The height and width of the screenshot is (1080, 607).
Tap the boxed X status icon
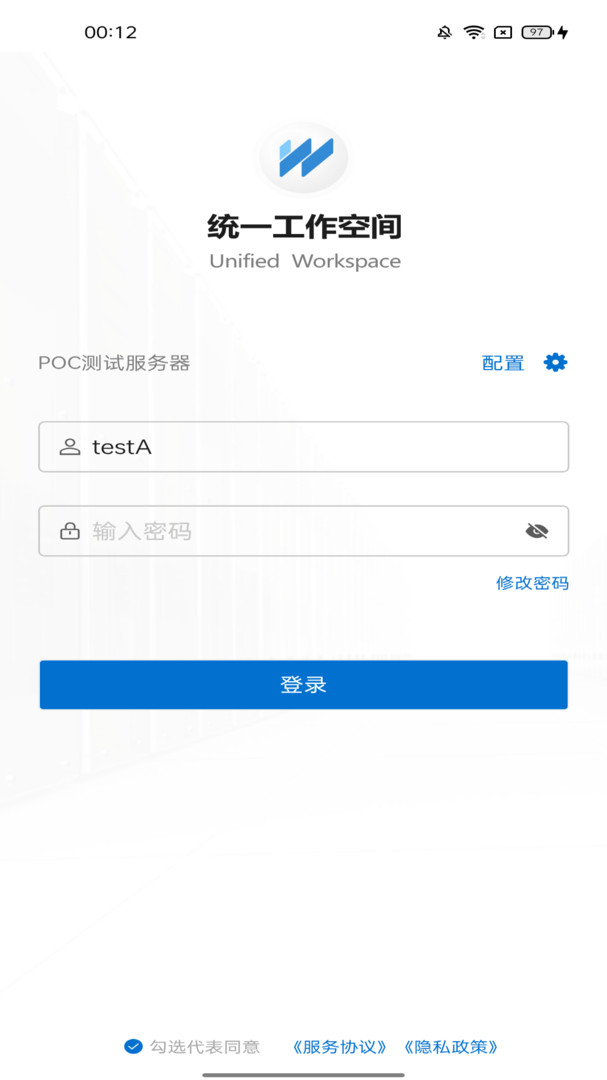[503, 32]
